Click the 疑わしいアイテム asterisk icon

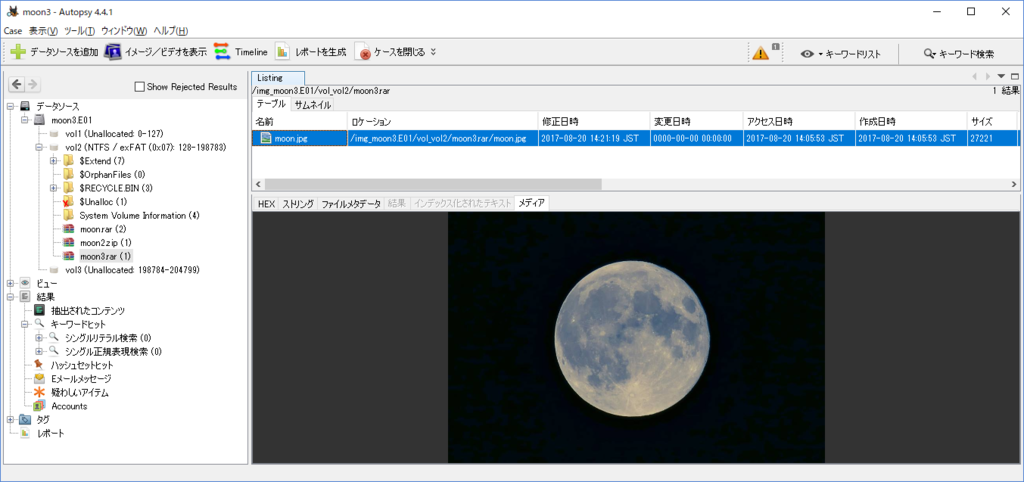tap(39, 393)
